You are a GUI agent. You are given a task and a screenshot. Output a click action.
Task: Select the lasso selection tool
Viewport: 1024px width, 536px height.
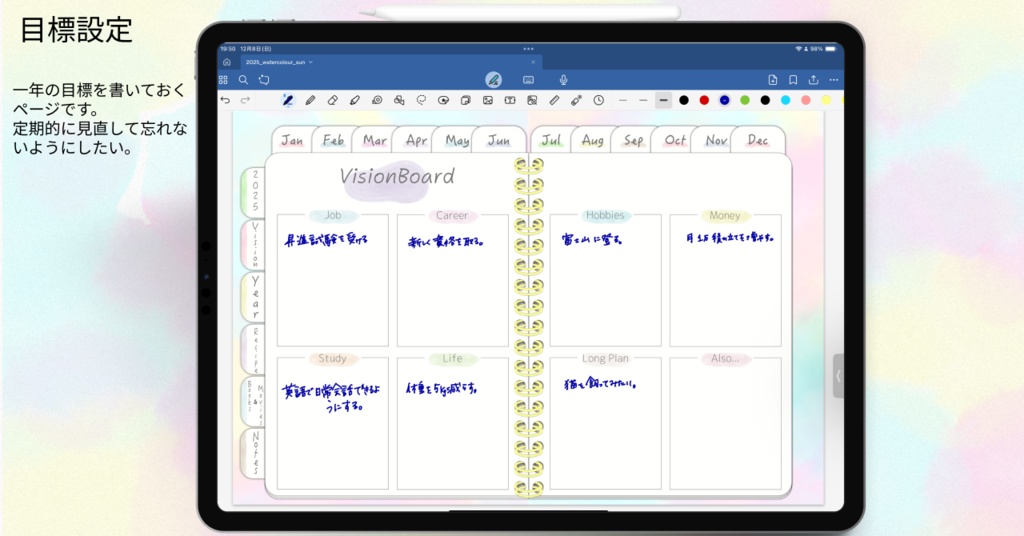coord(421,100)
